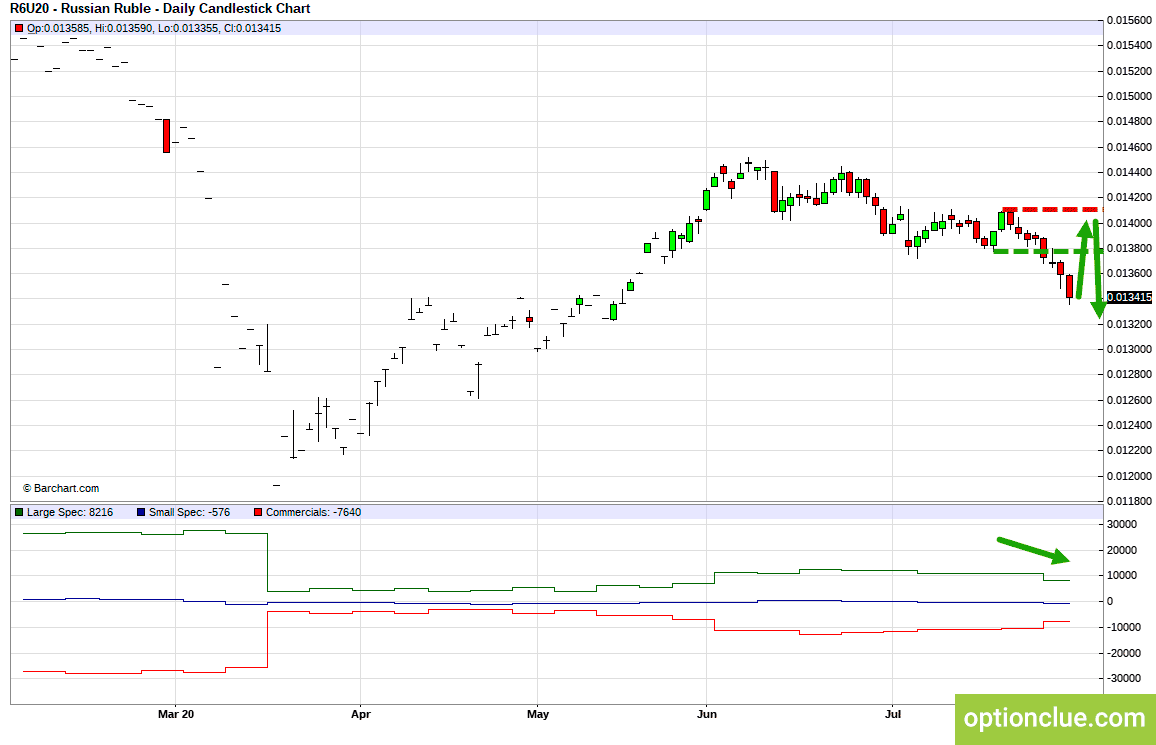The width and height of the screenshot is (1156, 745).
Task: Click the May date axis label
Action: click(x=538, y=713)
